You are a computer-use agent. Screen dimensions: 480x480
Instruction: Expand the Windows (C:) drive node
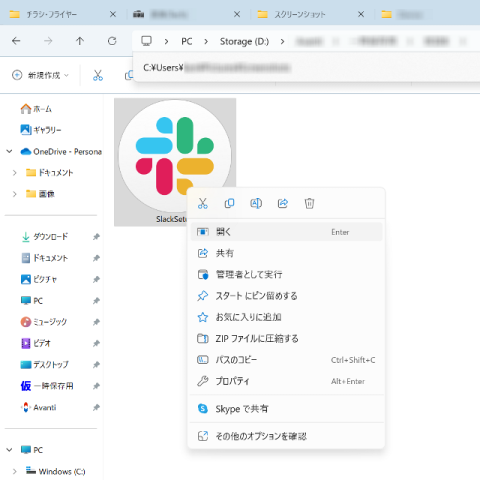[x=14, y=471]
